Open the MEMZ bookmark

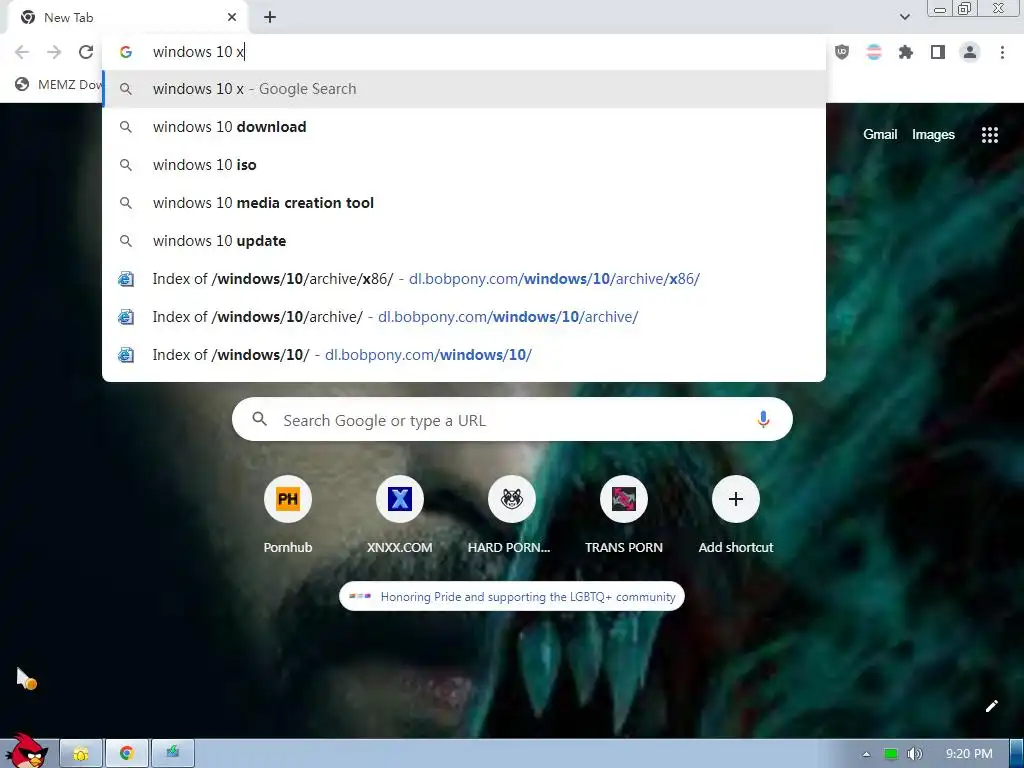[x=59, y=84]
